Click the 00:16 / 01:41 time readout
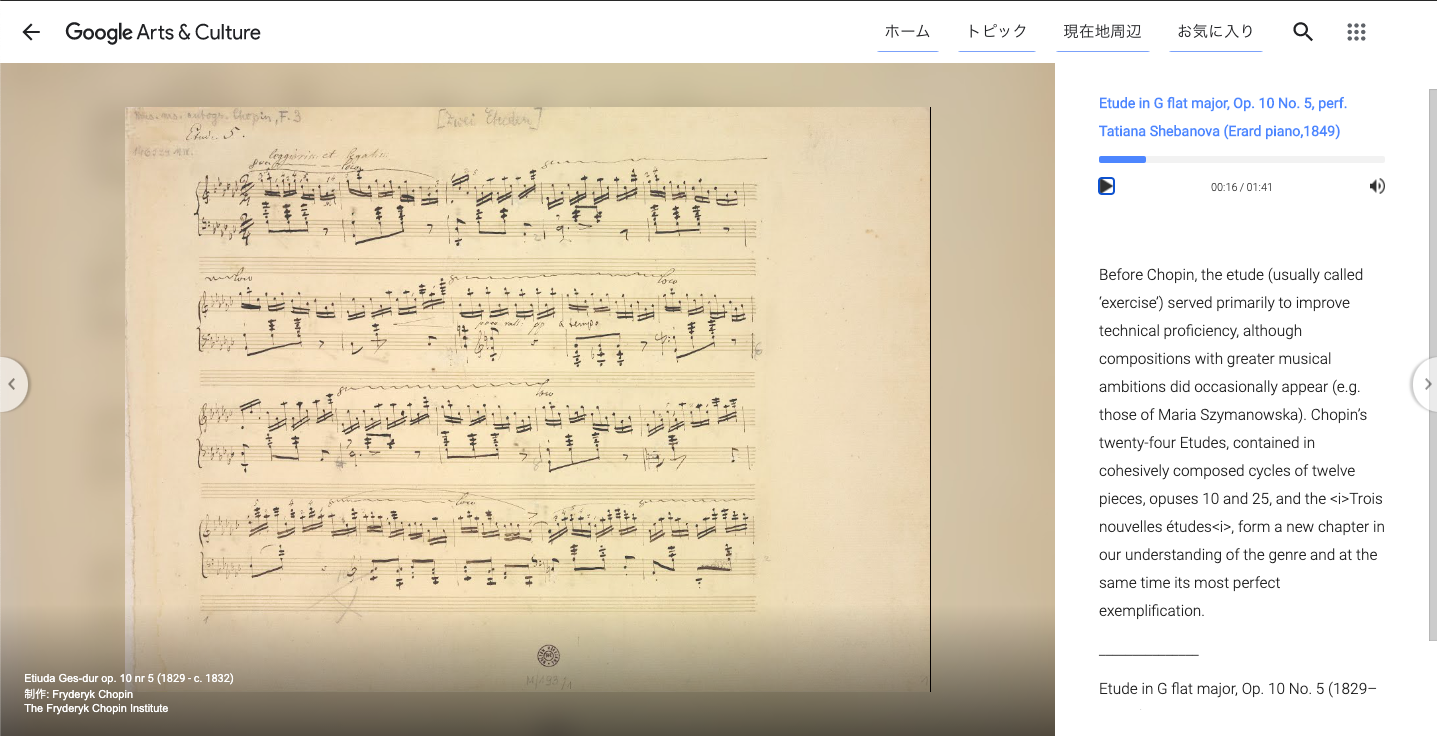1437x736 pixels. pos(1241,187)
